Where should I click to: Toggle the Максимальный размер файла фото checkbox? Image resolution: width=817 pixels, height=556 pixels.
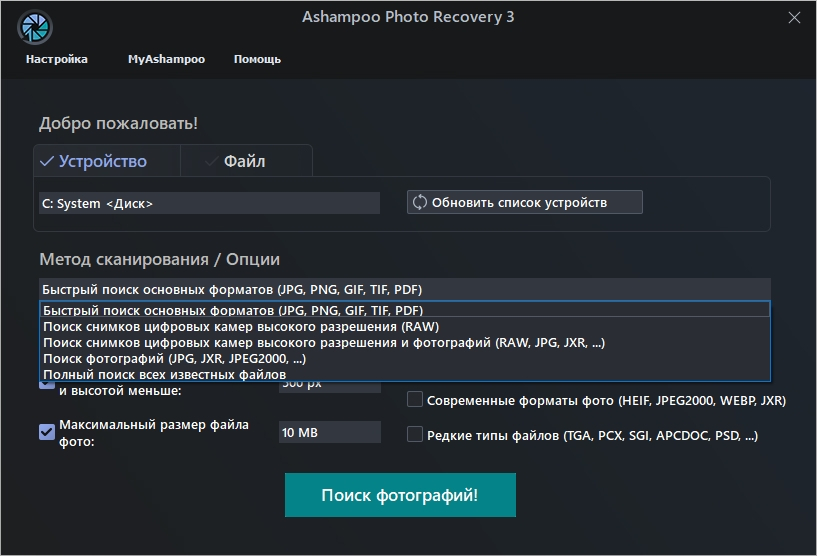46,432
